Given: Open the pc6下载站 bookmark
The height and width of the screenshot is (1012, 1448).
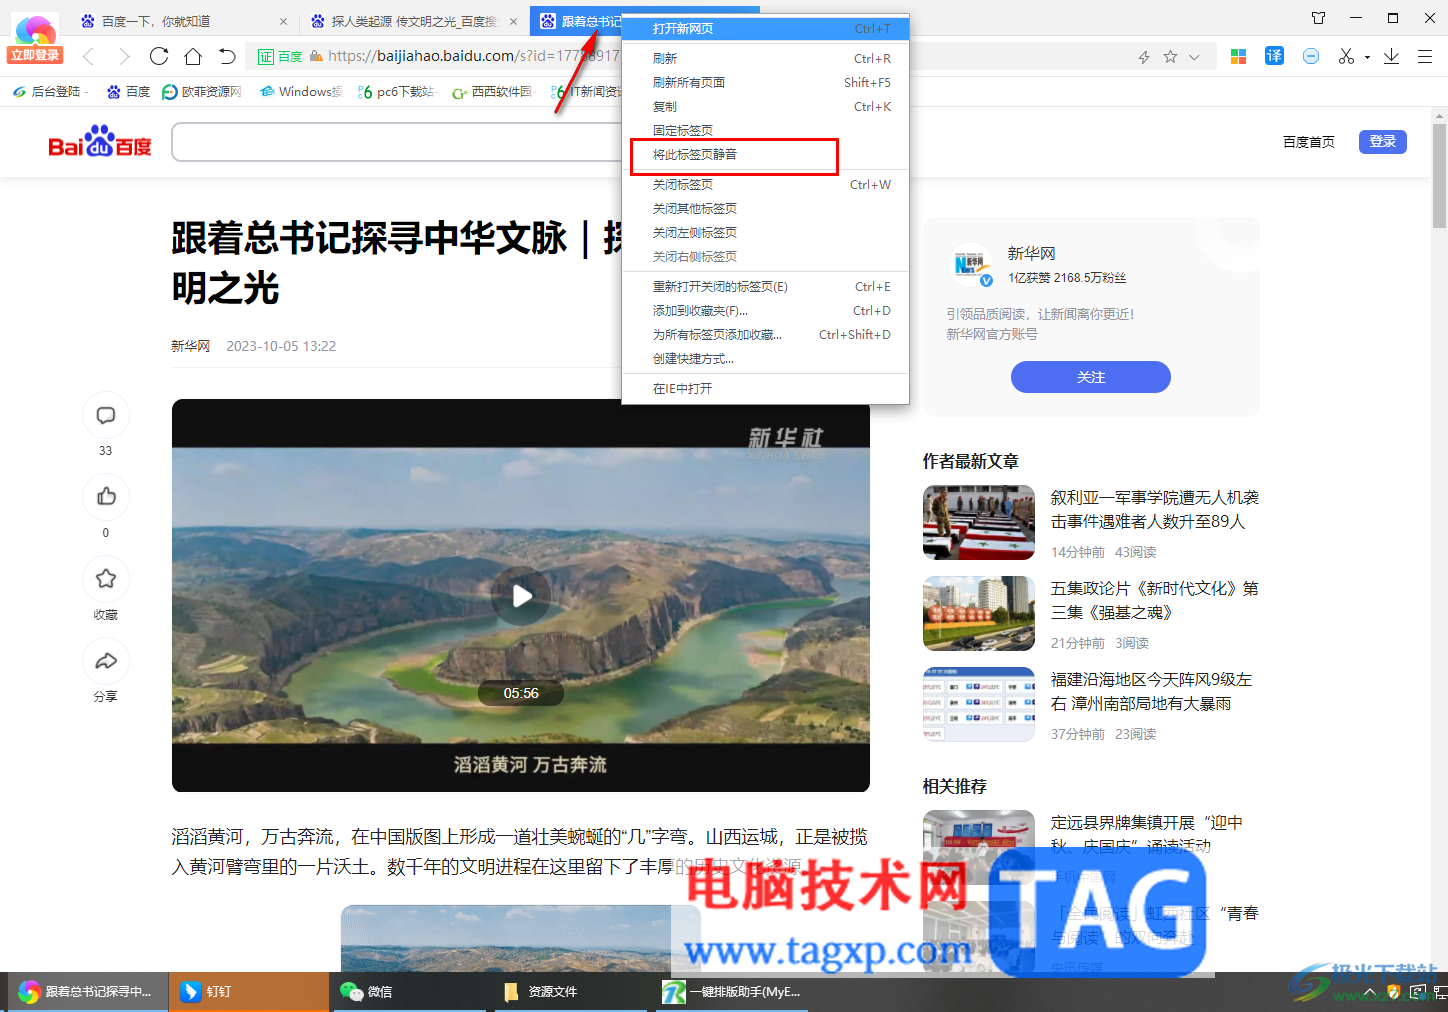Looking at the screenshot, I should click(x=396, y=92).
